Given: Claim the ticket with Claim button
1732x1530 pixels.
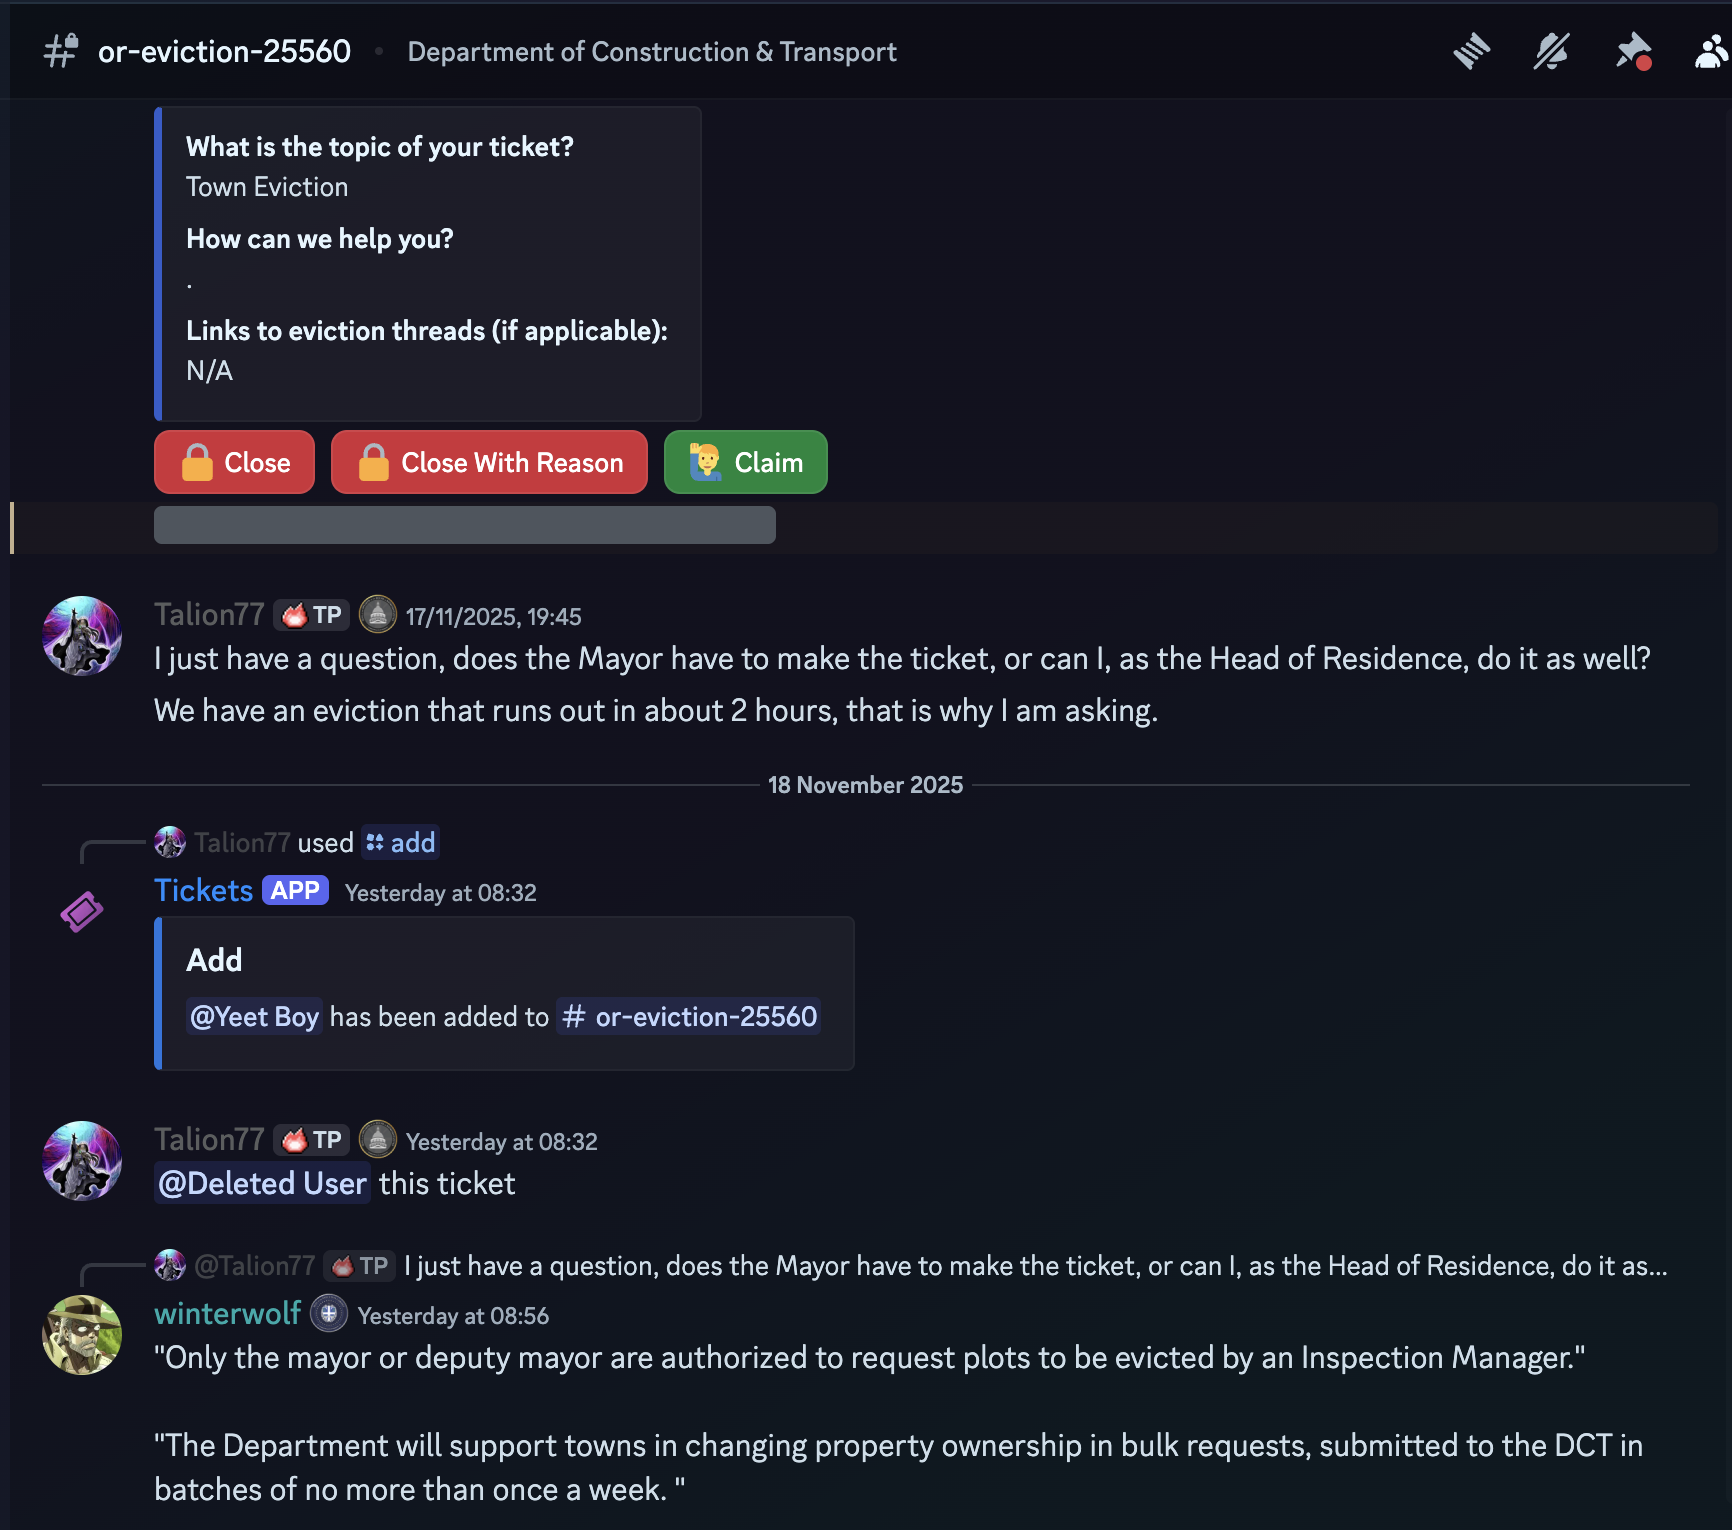Looking at the screenshot, I should (745, 462).
